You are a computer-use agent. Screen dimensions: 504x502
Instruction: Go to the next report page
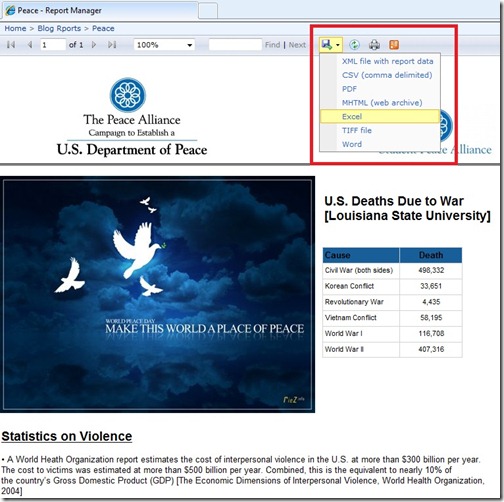point(94,45)
